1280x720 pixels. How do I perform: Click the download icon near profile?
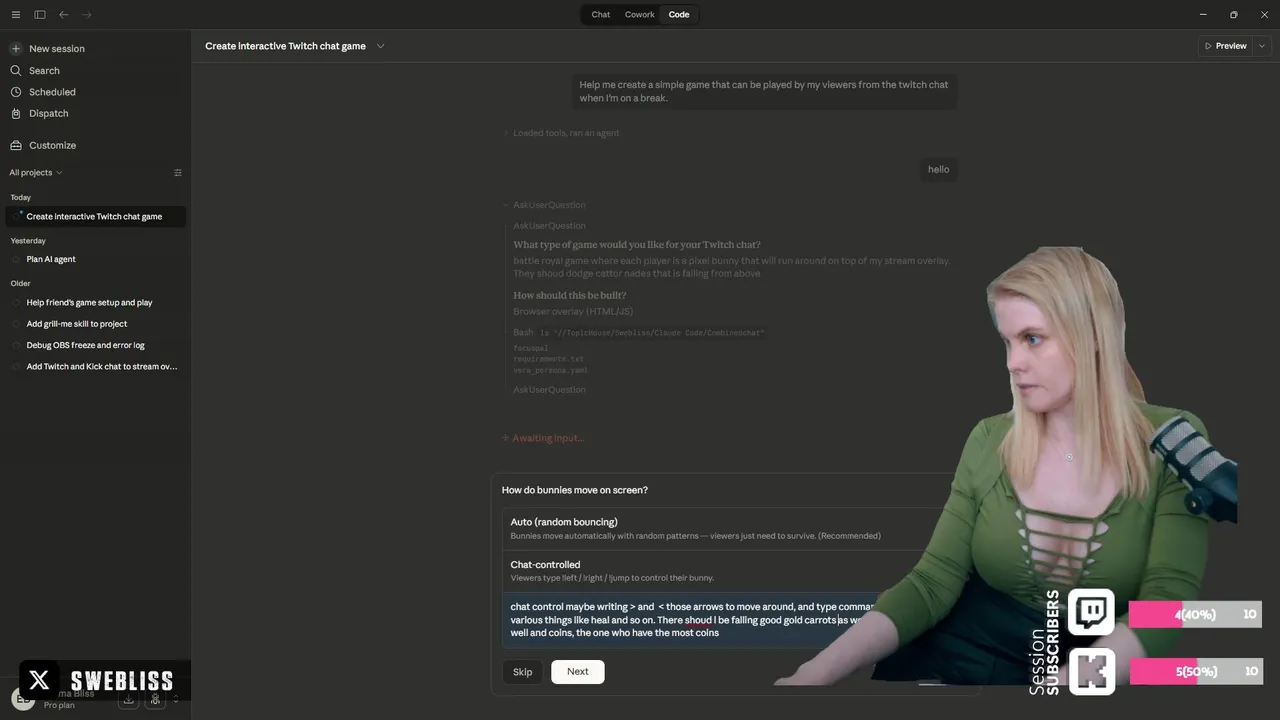pyautogui.click(x=128, y=700)
